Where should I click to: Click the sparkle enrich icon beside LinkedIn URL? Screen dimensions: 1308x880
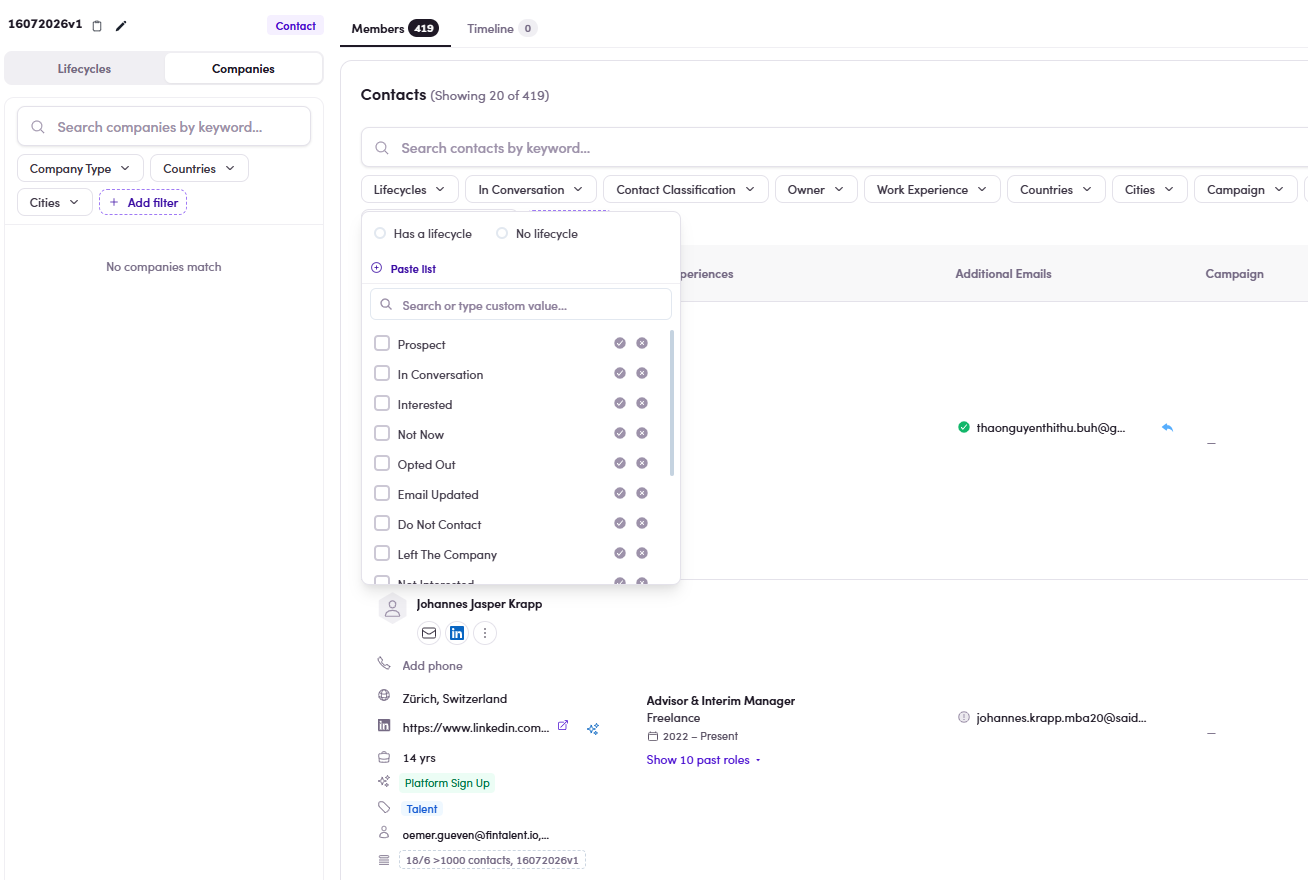tap(593, 728)
